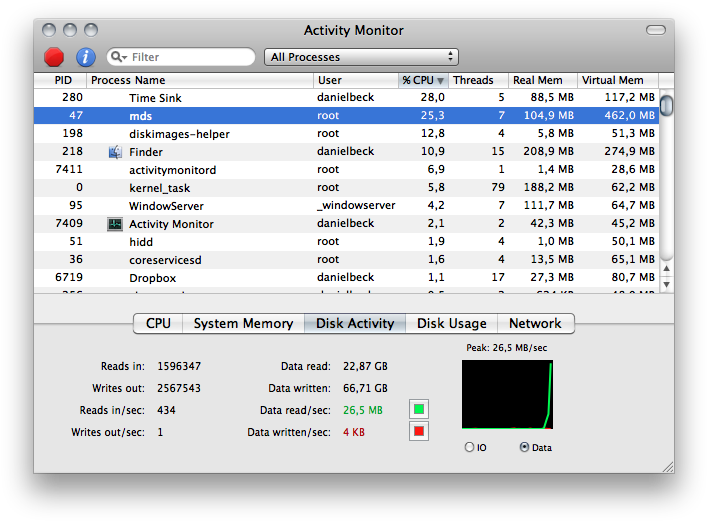Click the scrollbar down arrow

click(666, 285)
